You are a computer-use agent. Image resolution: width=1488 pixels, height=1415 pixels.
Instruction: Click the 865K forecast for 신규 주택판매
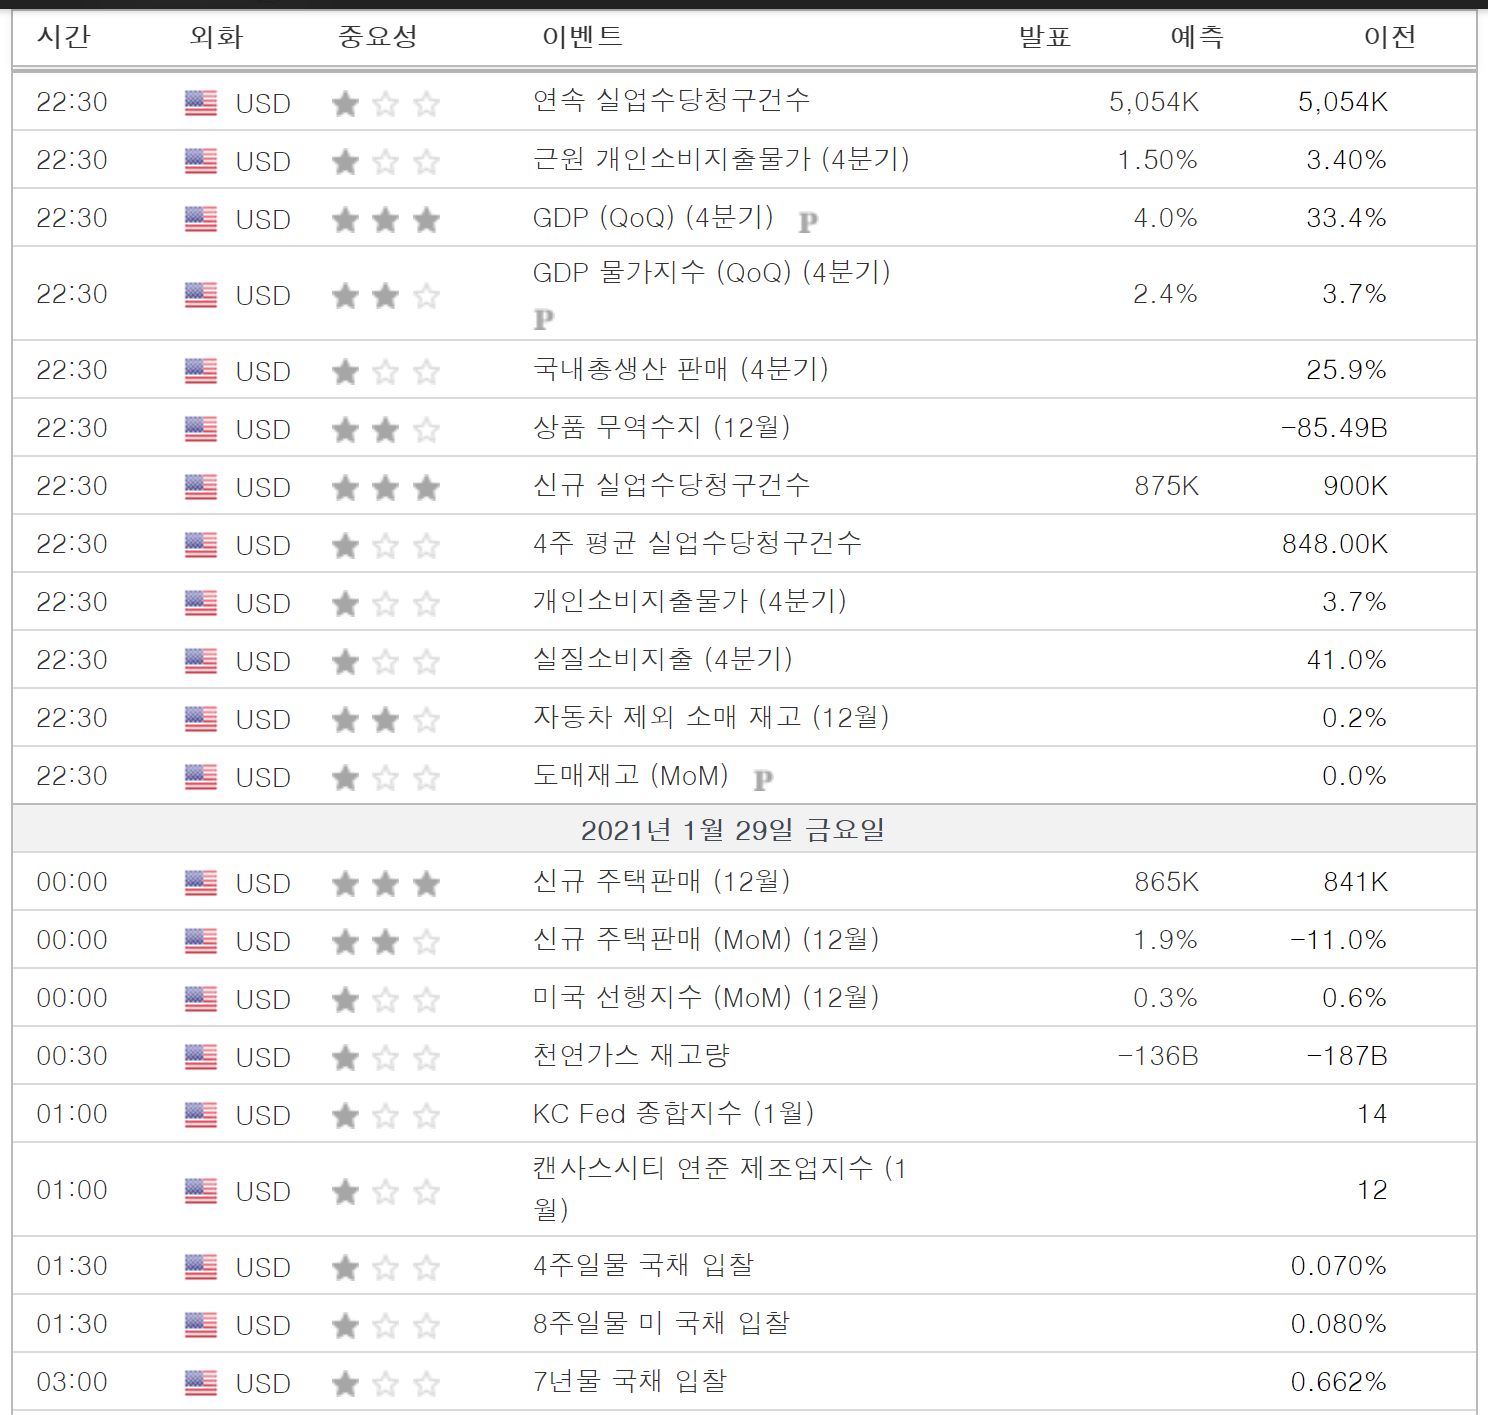click(1166, 882)
